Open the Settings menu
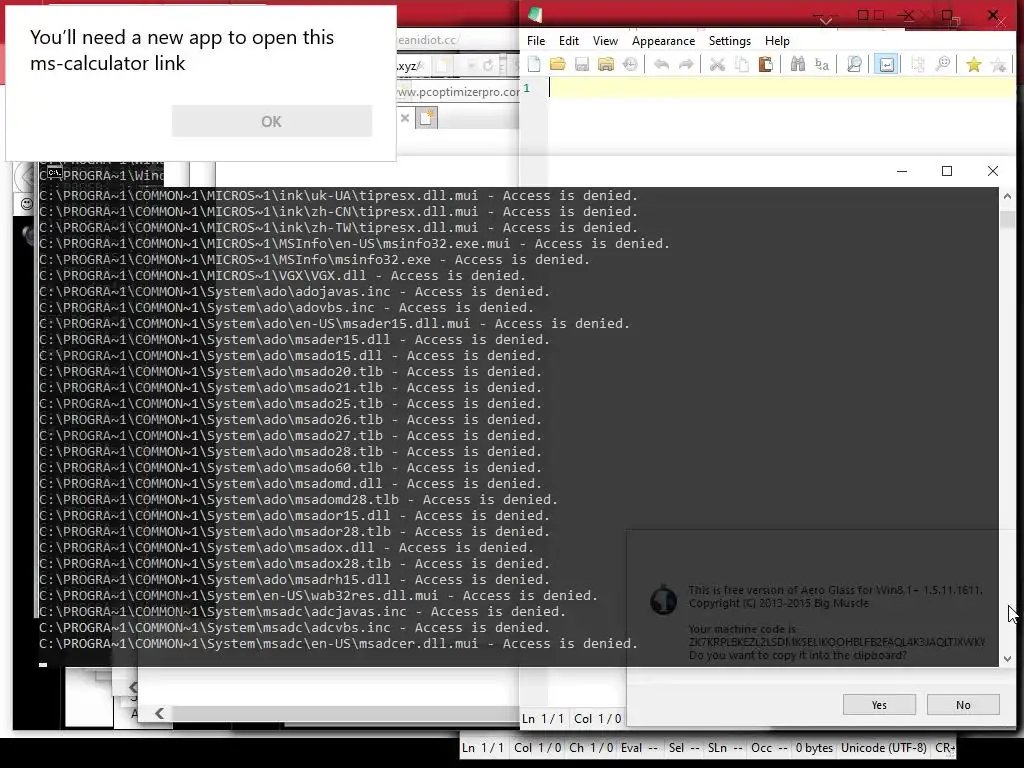This screenshot has width=1024, height=768. pyautogui.click(x=729, y=40)
